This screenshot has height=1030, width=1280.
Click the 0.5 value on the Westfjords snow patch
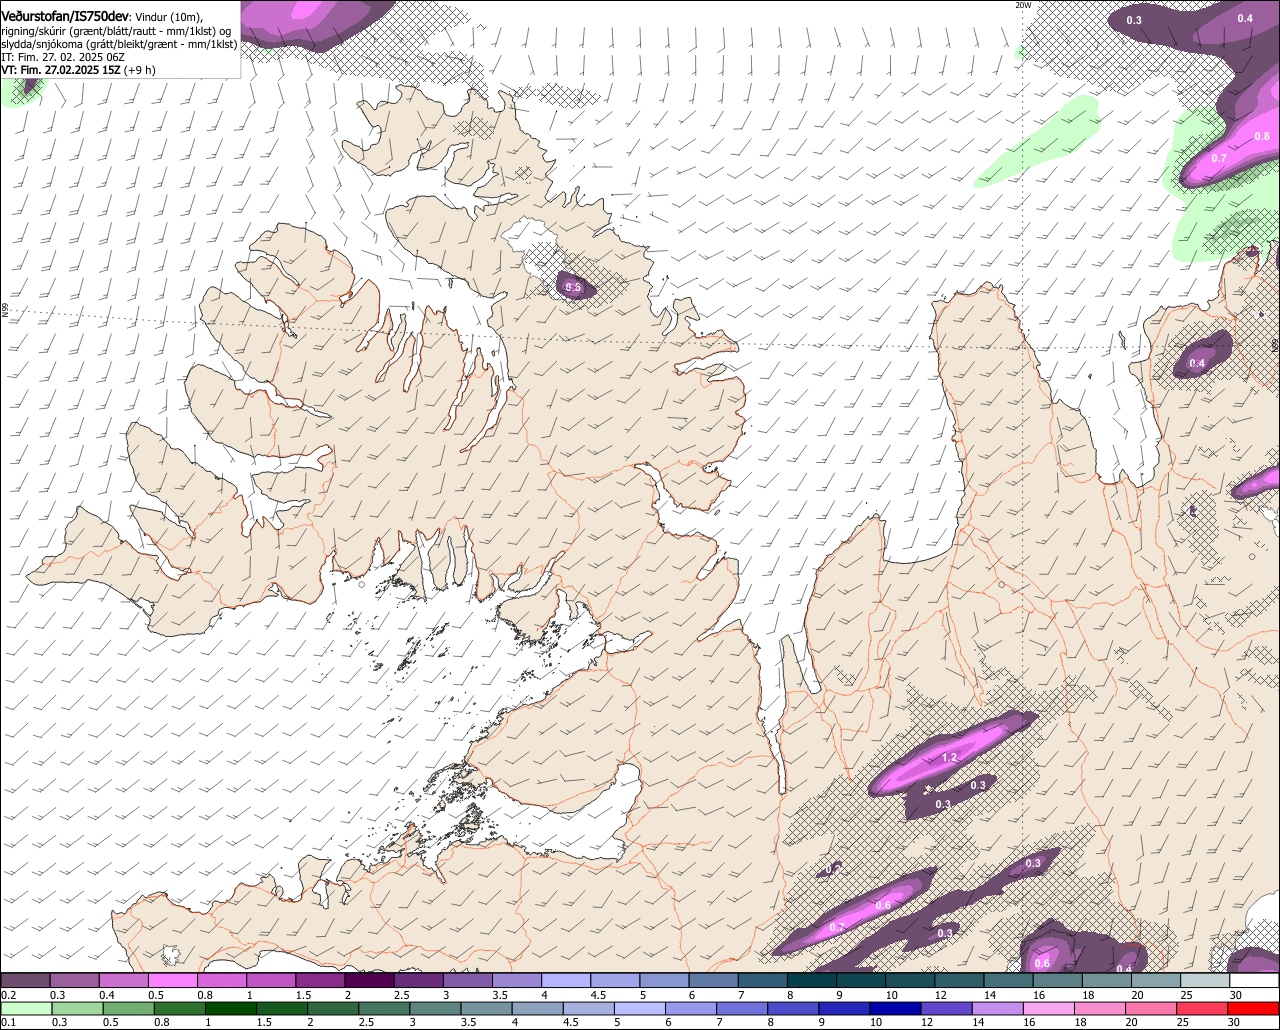573,287
